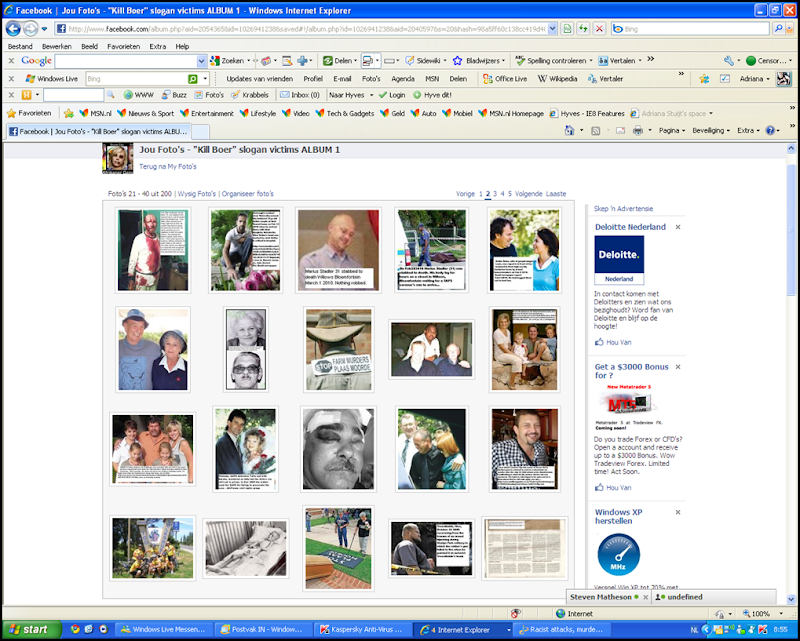Click the red Stop loading icon
800x641 pixels.
click(x=599, y=29)
